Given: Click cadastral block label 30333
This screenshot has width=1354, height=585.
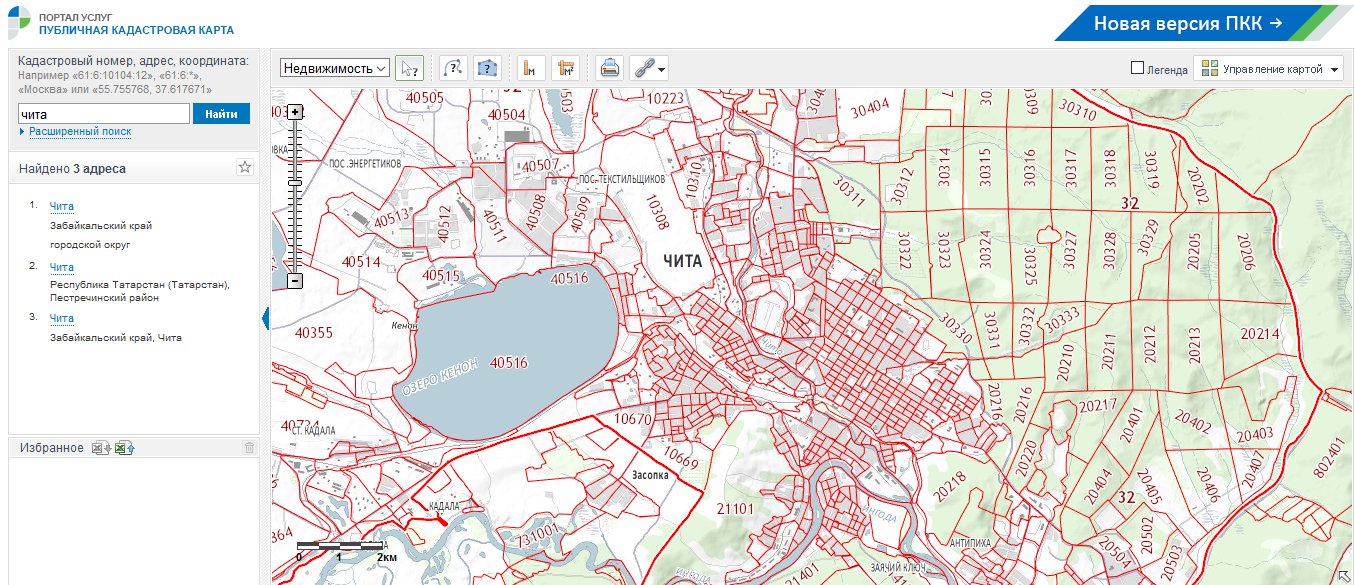Looking at the screenshot, I should 1062,319.
